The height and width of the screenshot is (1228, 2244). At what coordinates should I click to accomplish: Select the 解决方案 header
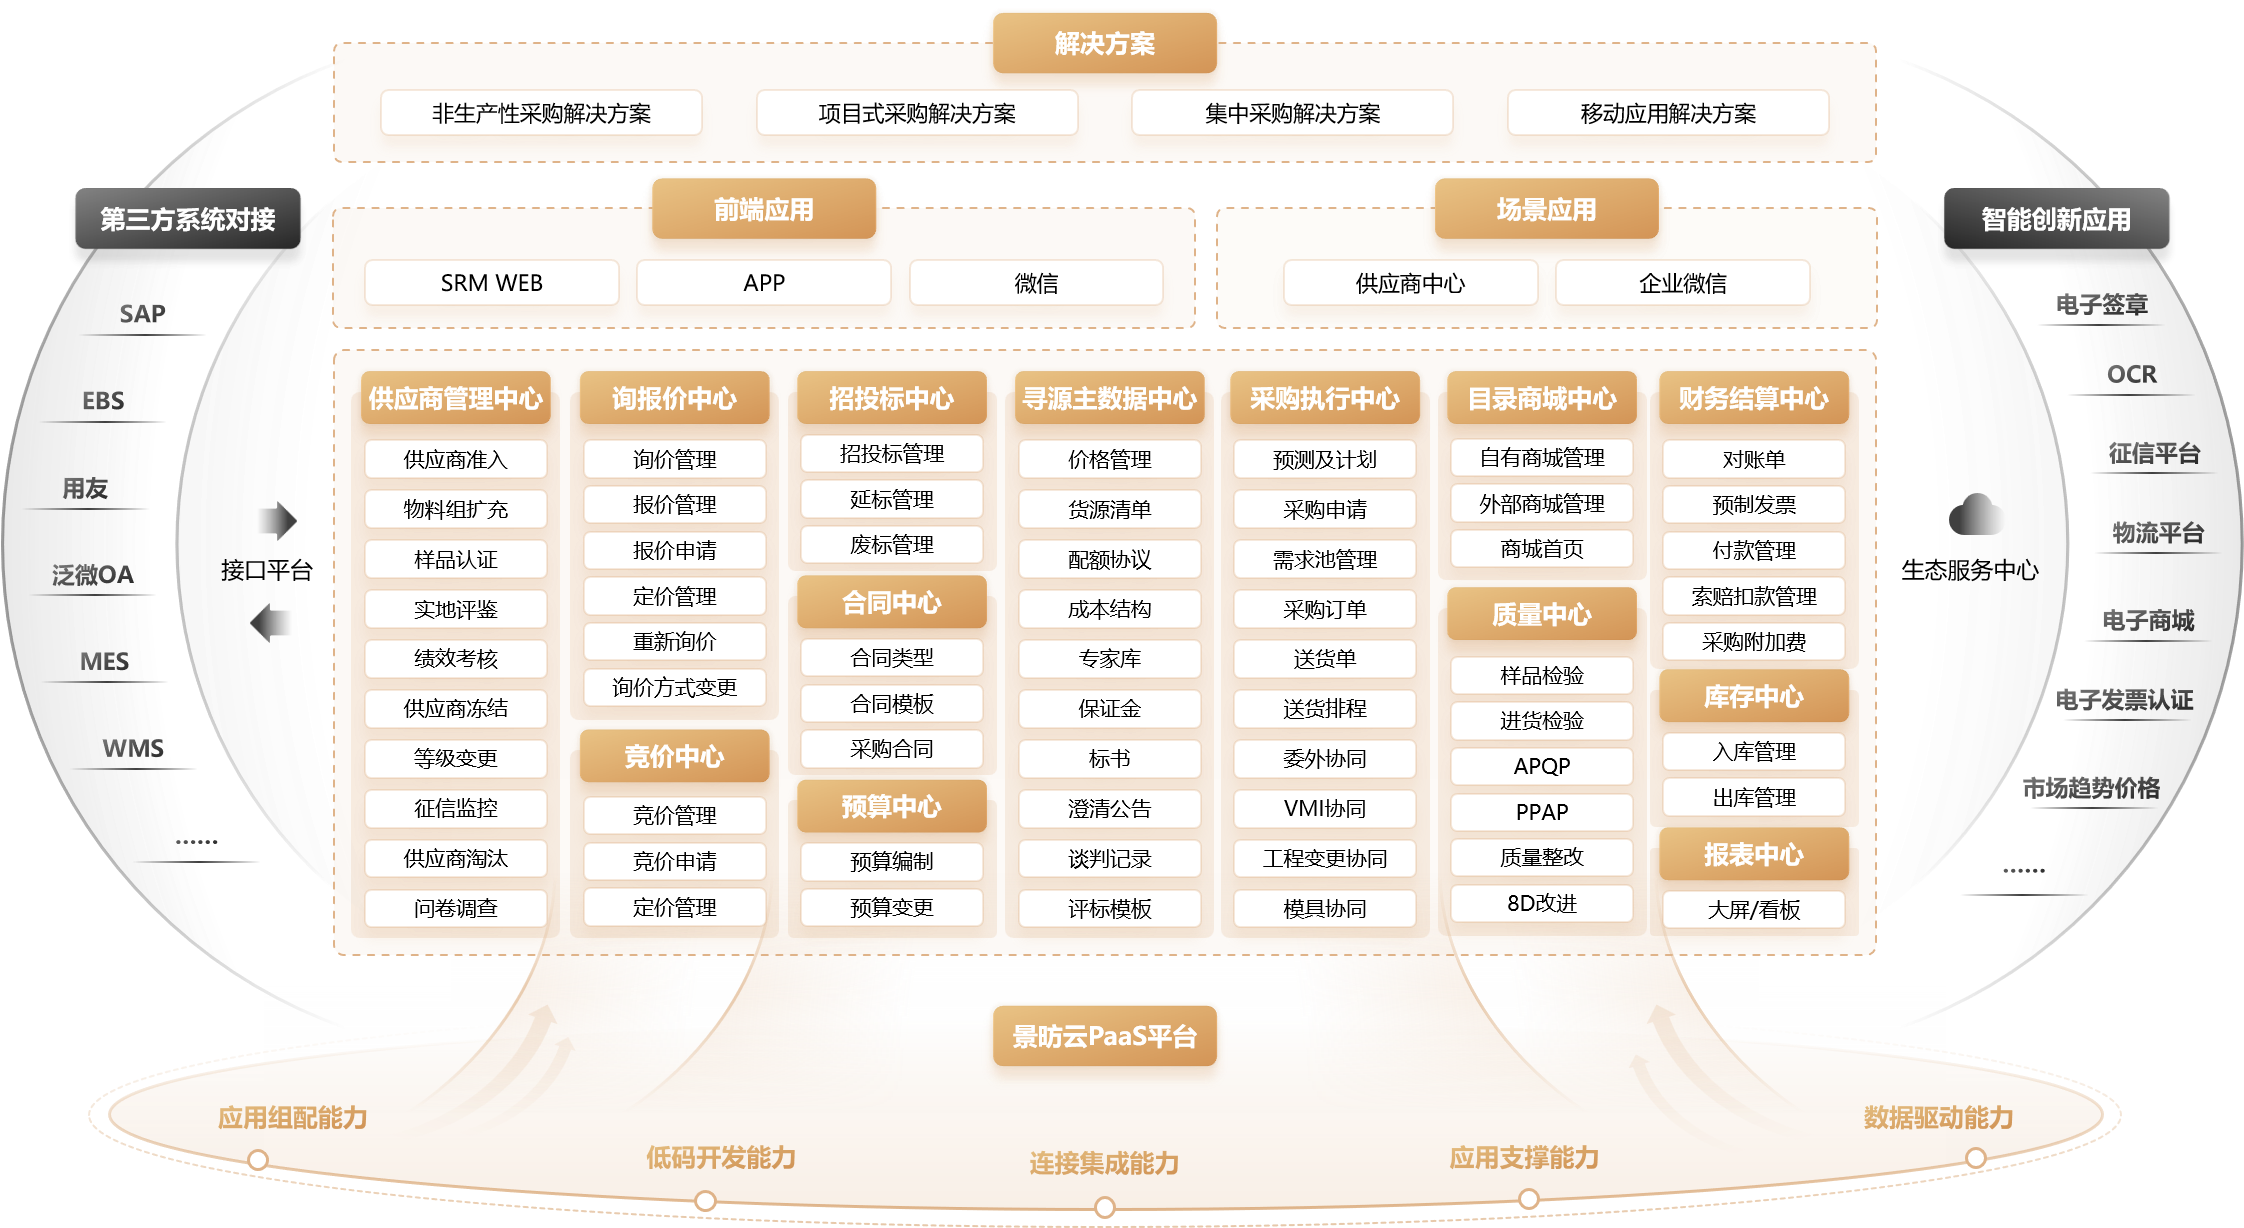pyautogui.click(x=1105, y=43)
